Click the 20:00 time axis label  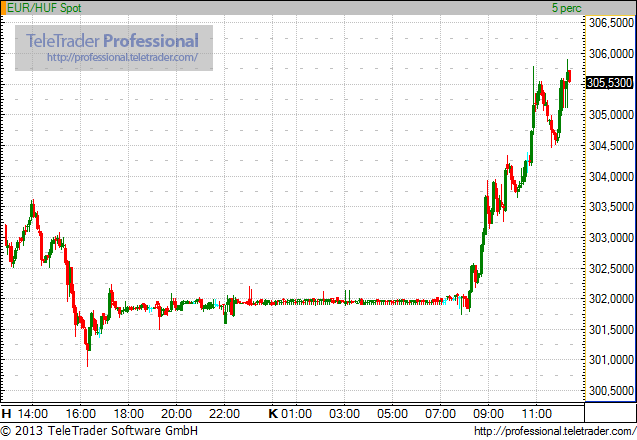(x=176, y=414)
